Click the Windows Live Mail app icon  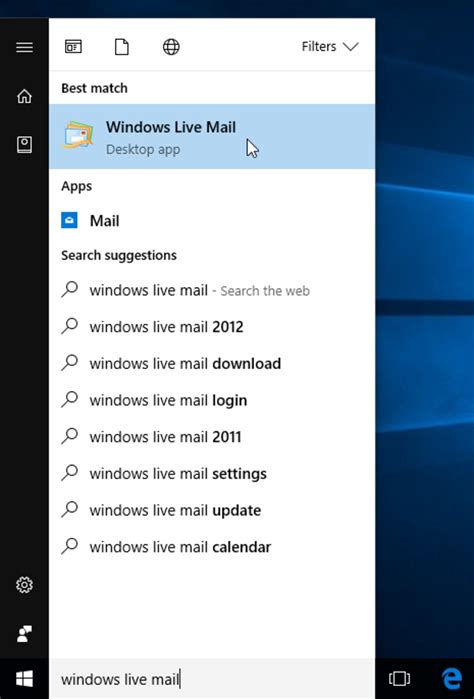pos(78,135)
